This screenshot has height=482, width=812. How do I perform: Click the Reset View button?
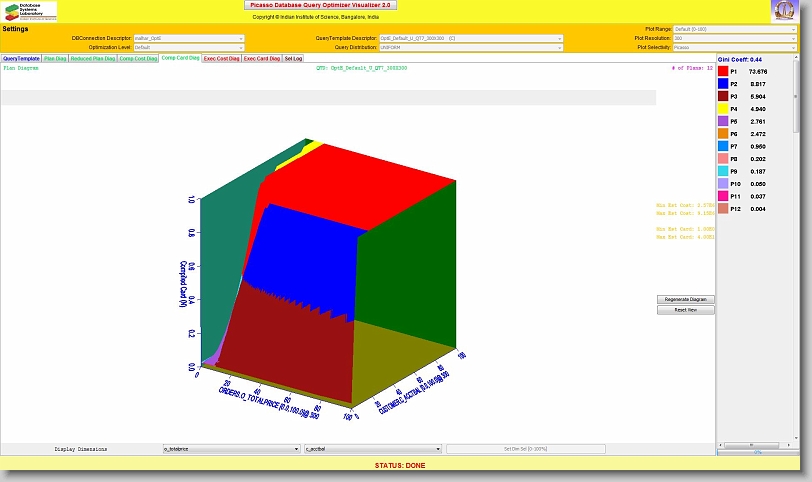pyautogui.click(x=685, y=310)
